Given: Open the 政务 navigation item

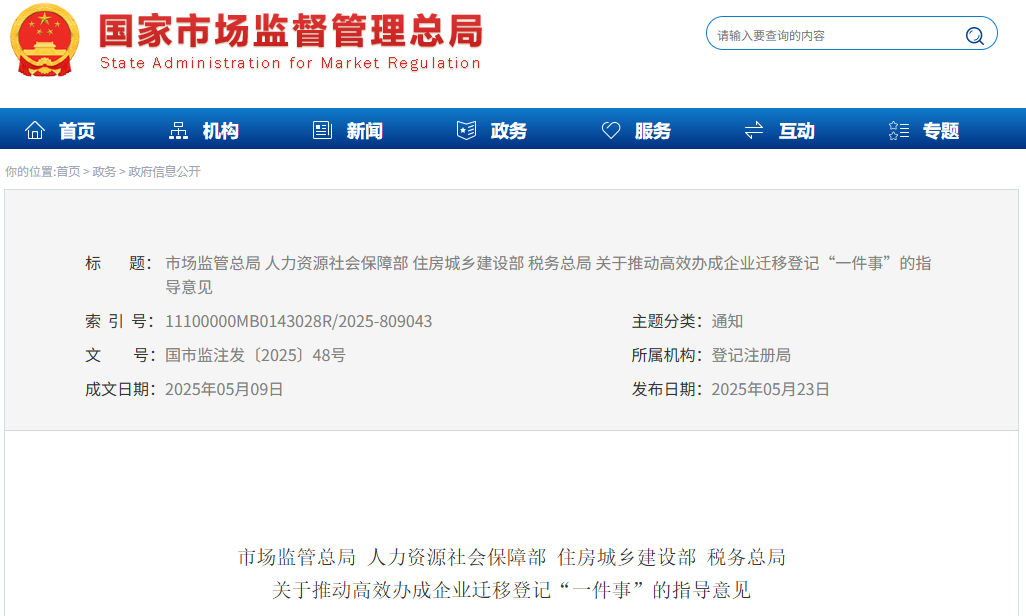Looking at the screenshot, I should pos(508,131).
